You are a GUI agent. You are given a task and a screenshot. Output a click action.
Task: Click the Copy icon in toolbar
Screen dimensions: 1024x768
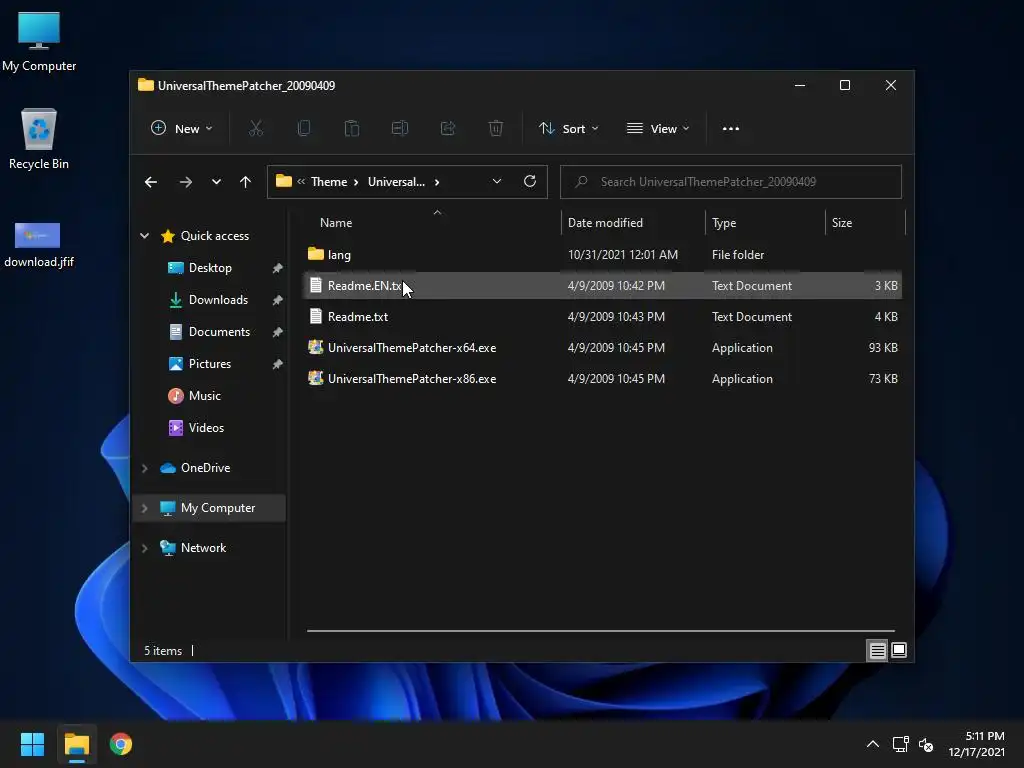pyautogui.click(x=304, y=129)
